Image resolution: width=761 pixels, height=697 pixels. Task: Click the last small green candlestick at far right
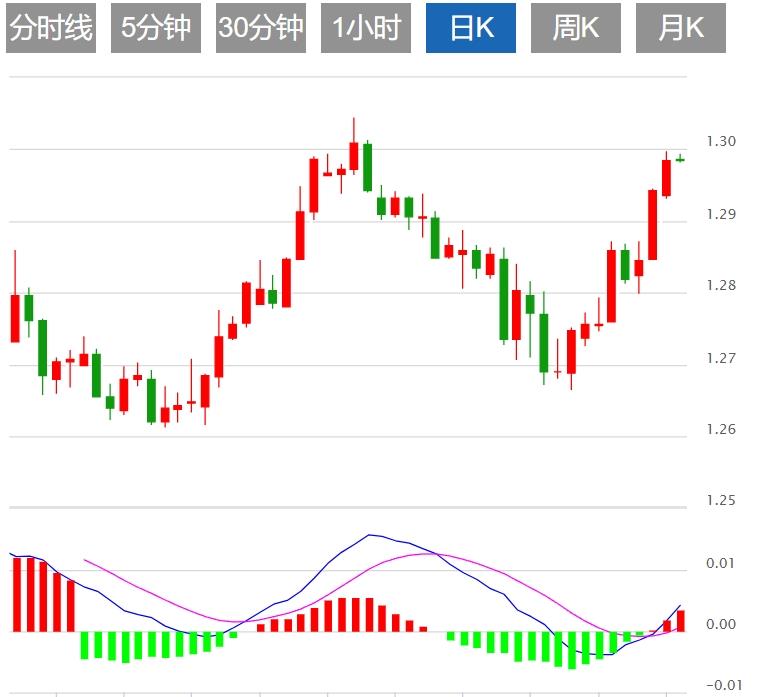pyautogui.click(x=680, y=159)
